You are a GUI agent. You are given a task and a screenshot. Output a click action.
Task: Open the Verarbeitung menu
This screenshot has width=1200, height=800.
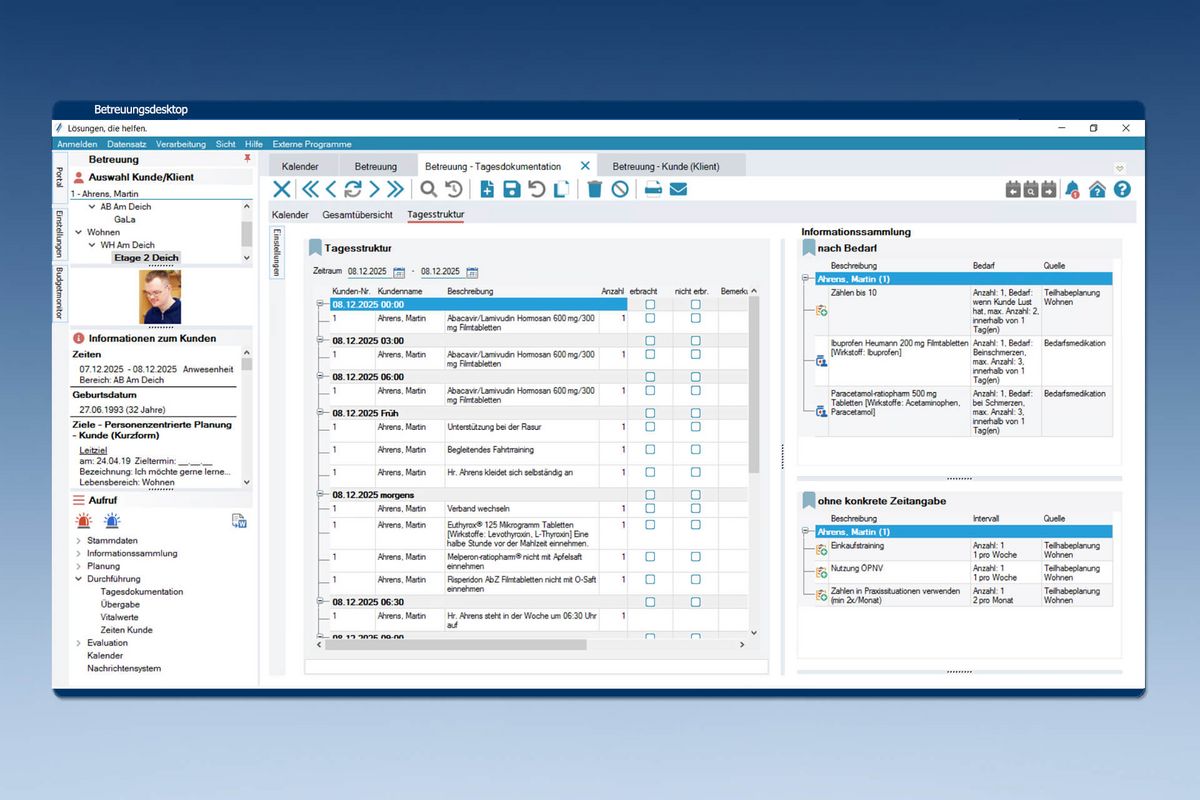pos(181,144)
